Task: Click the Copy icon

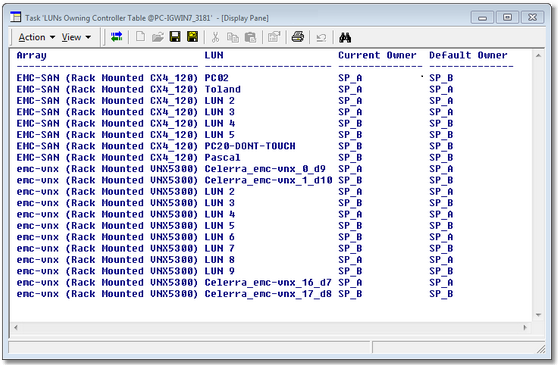Action: click(x=233, y=37)
